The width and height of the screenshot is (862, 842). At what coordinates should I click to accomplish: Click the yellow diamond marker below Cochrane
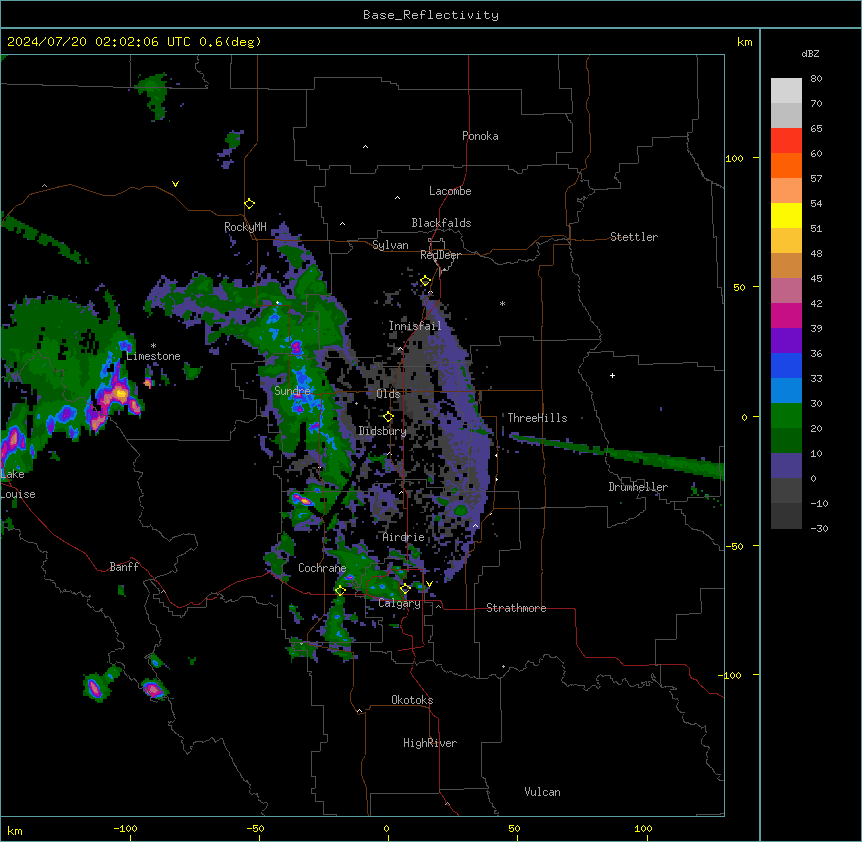[x=340, y=591]
